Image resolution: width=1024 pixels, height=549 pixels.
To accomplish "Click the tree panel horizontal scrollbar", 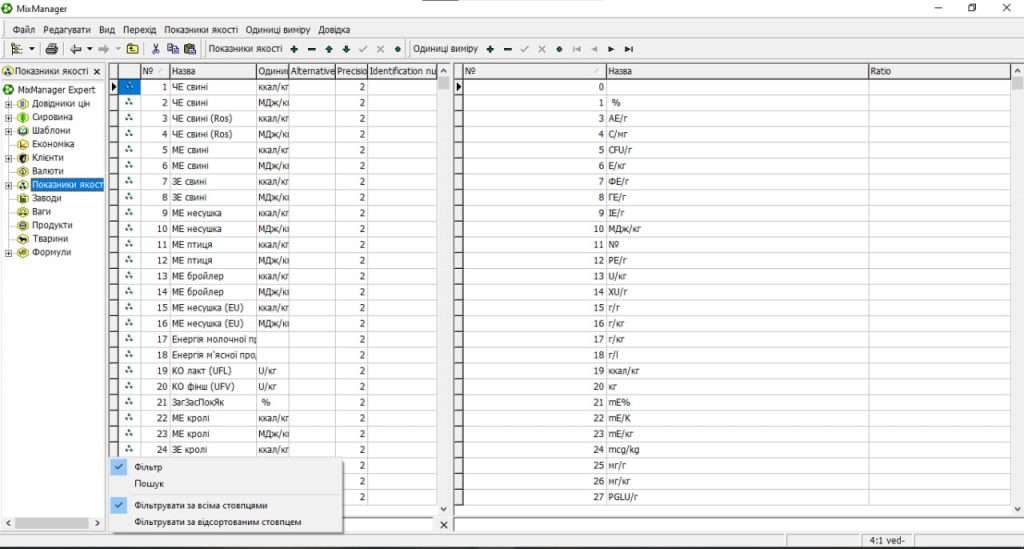I will coord(52,523).
